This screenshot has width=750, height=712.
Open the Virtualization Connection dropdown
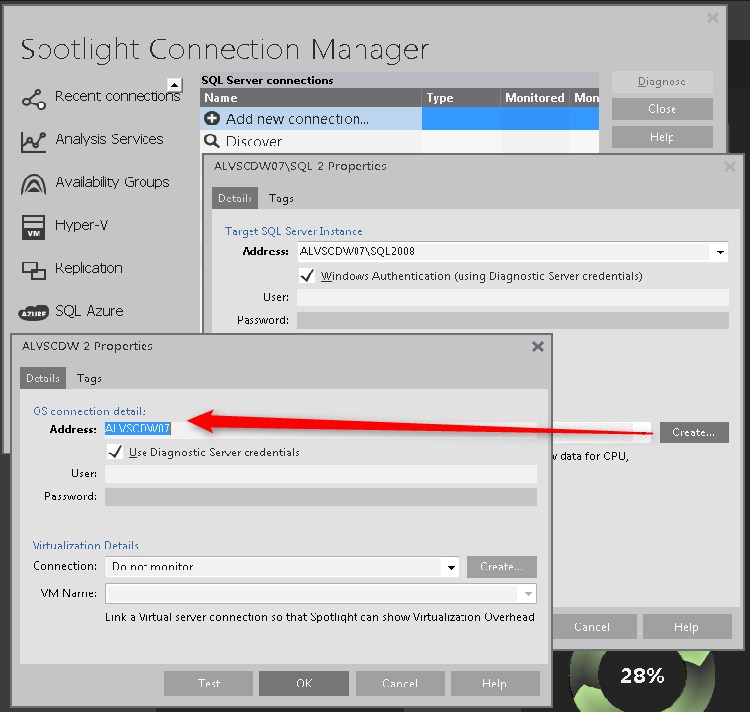[450, 567]
